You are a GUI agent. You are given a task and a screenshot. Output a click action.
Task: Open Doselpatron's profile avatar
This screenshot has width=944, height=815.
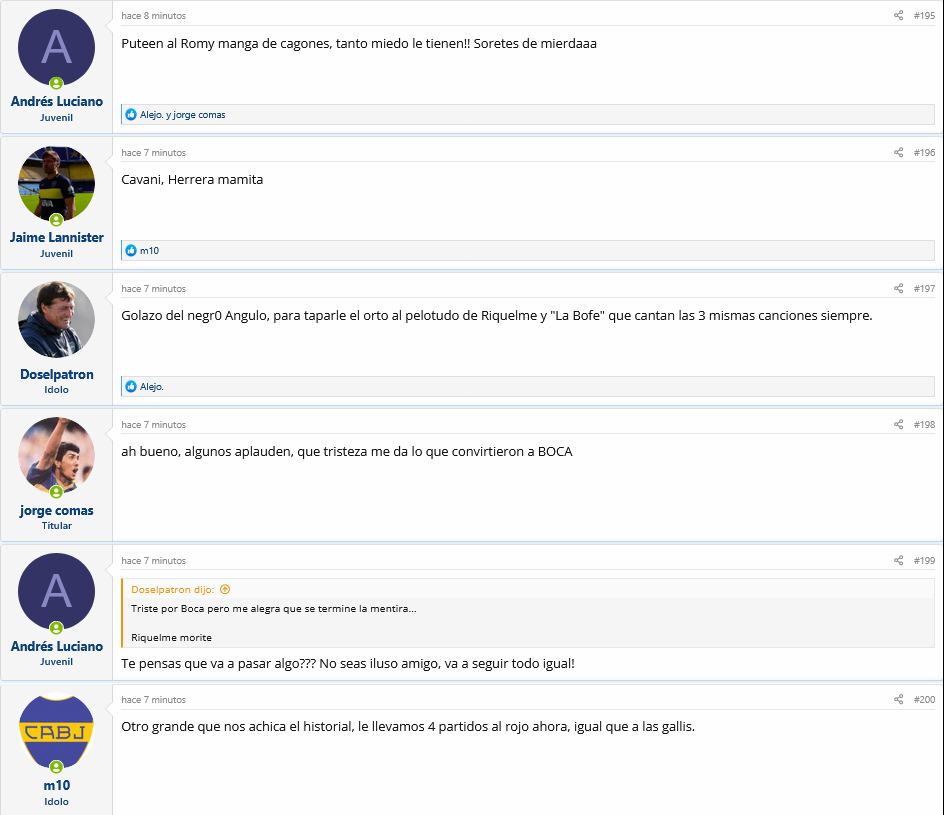[x=57, y=320]
